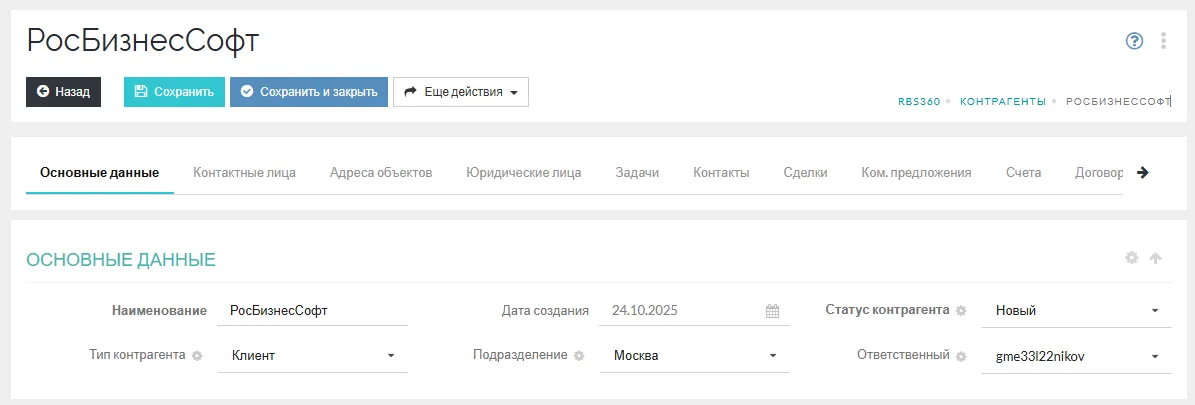Click the gear icon next to Подразделение

[579, 356]
